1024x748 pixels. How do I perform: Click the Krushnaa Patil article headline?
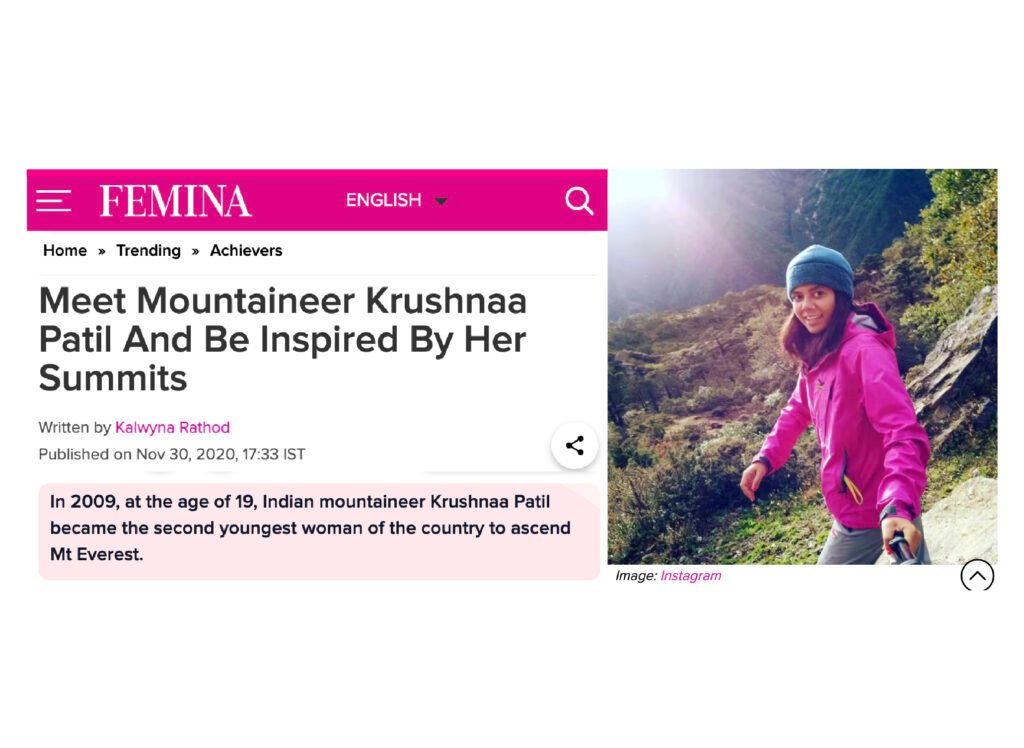click(283, 339)
